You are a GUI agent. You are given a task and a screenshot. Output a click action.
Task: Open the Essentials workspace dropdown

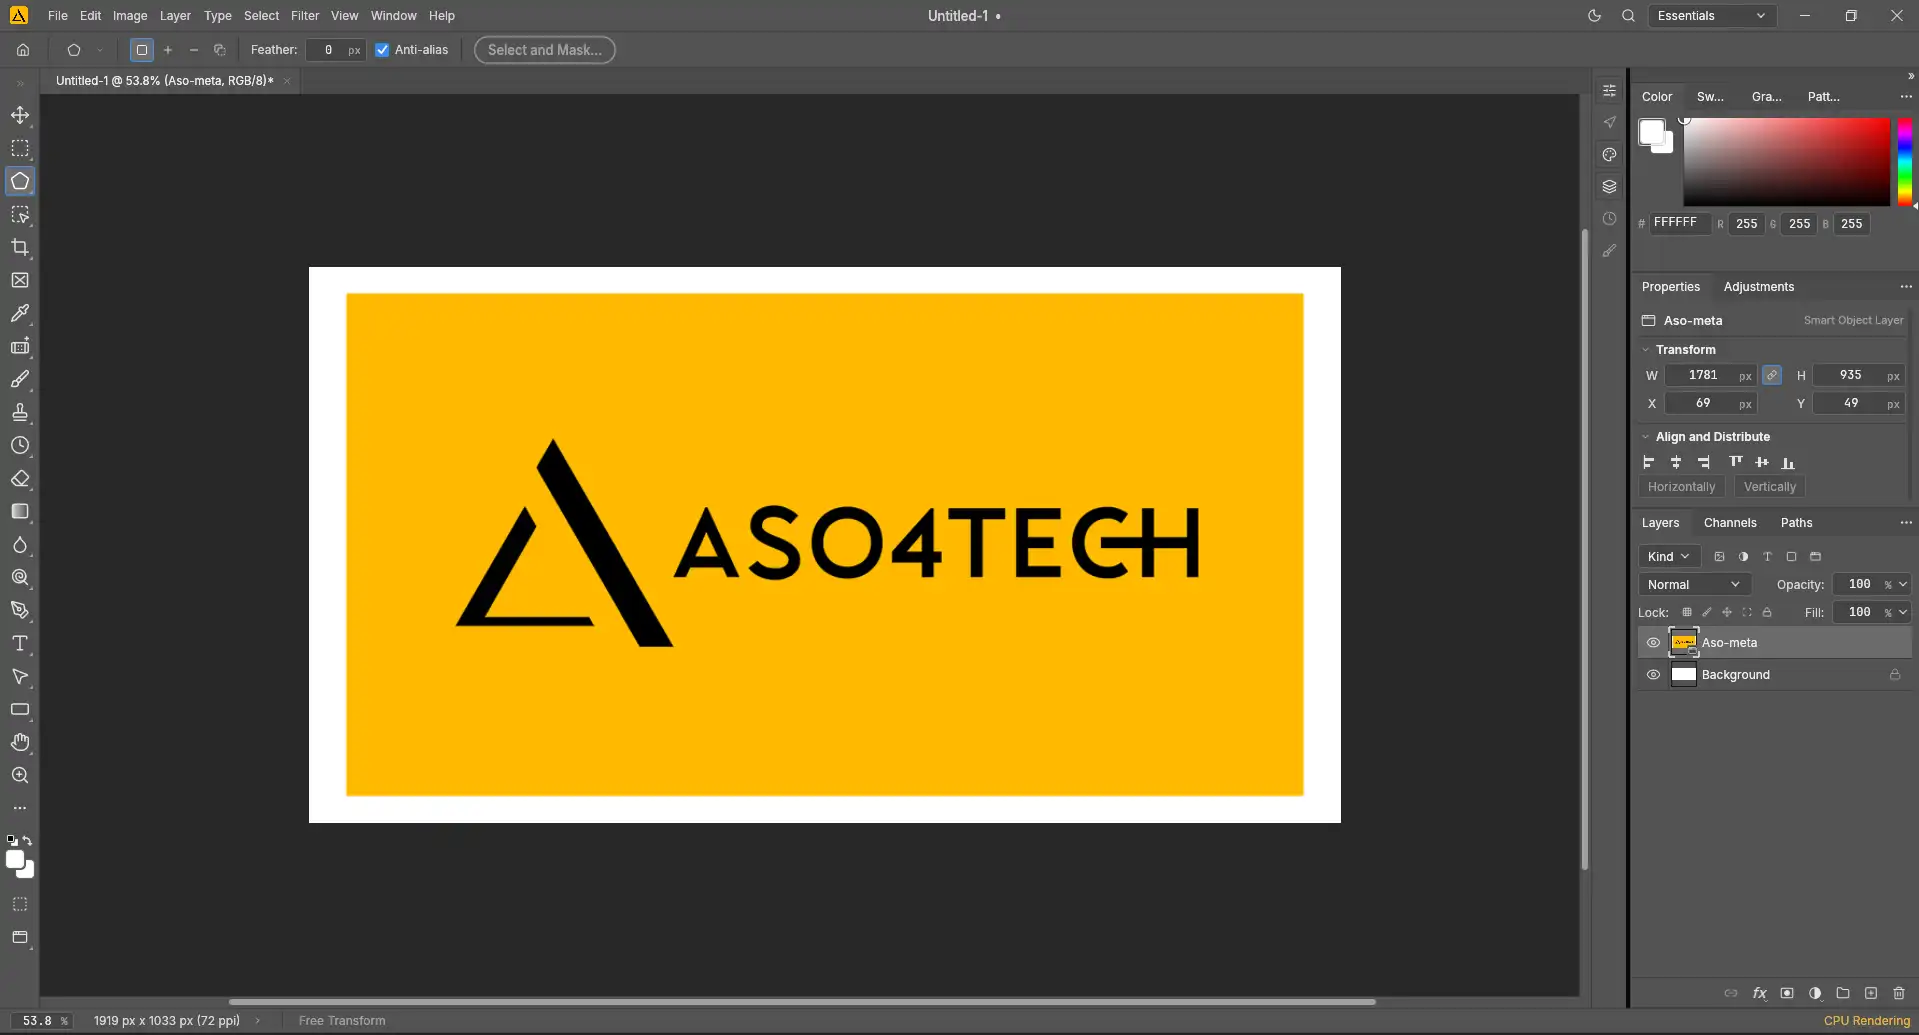click(x=1711, y=16)
